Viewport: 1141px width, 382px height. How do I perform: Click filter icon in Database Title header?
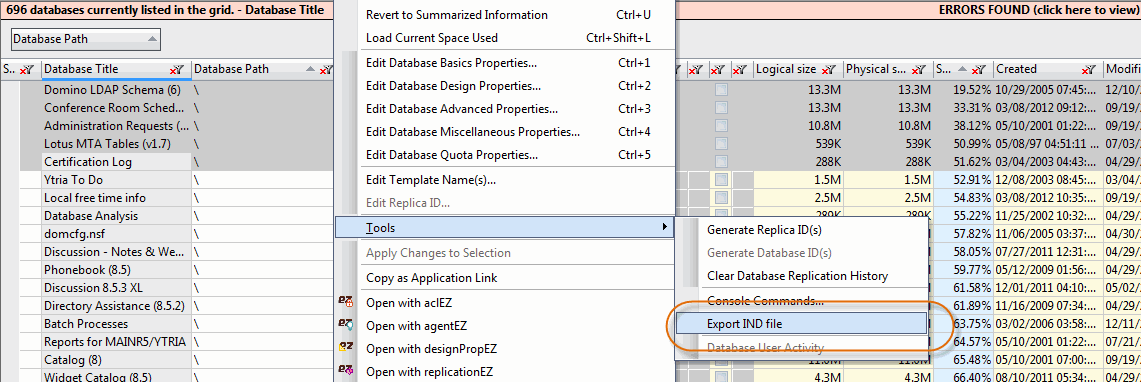177,70
